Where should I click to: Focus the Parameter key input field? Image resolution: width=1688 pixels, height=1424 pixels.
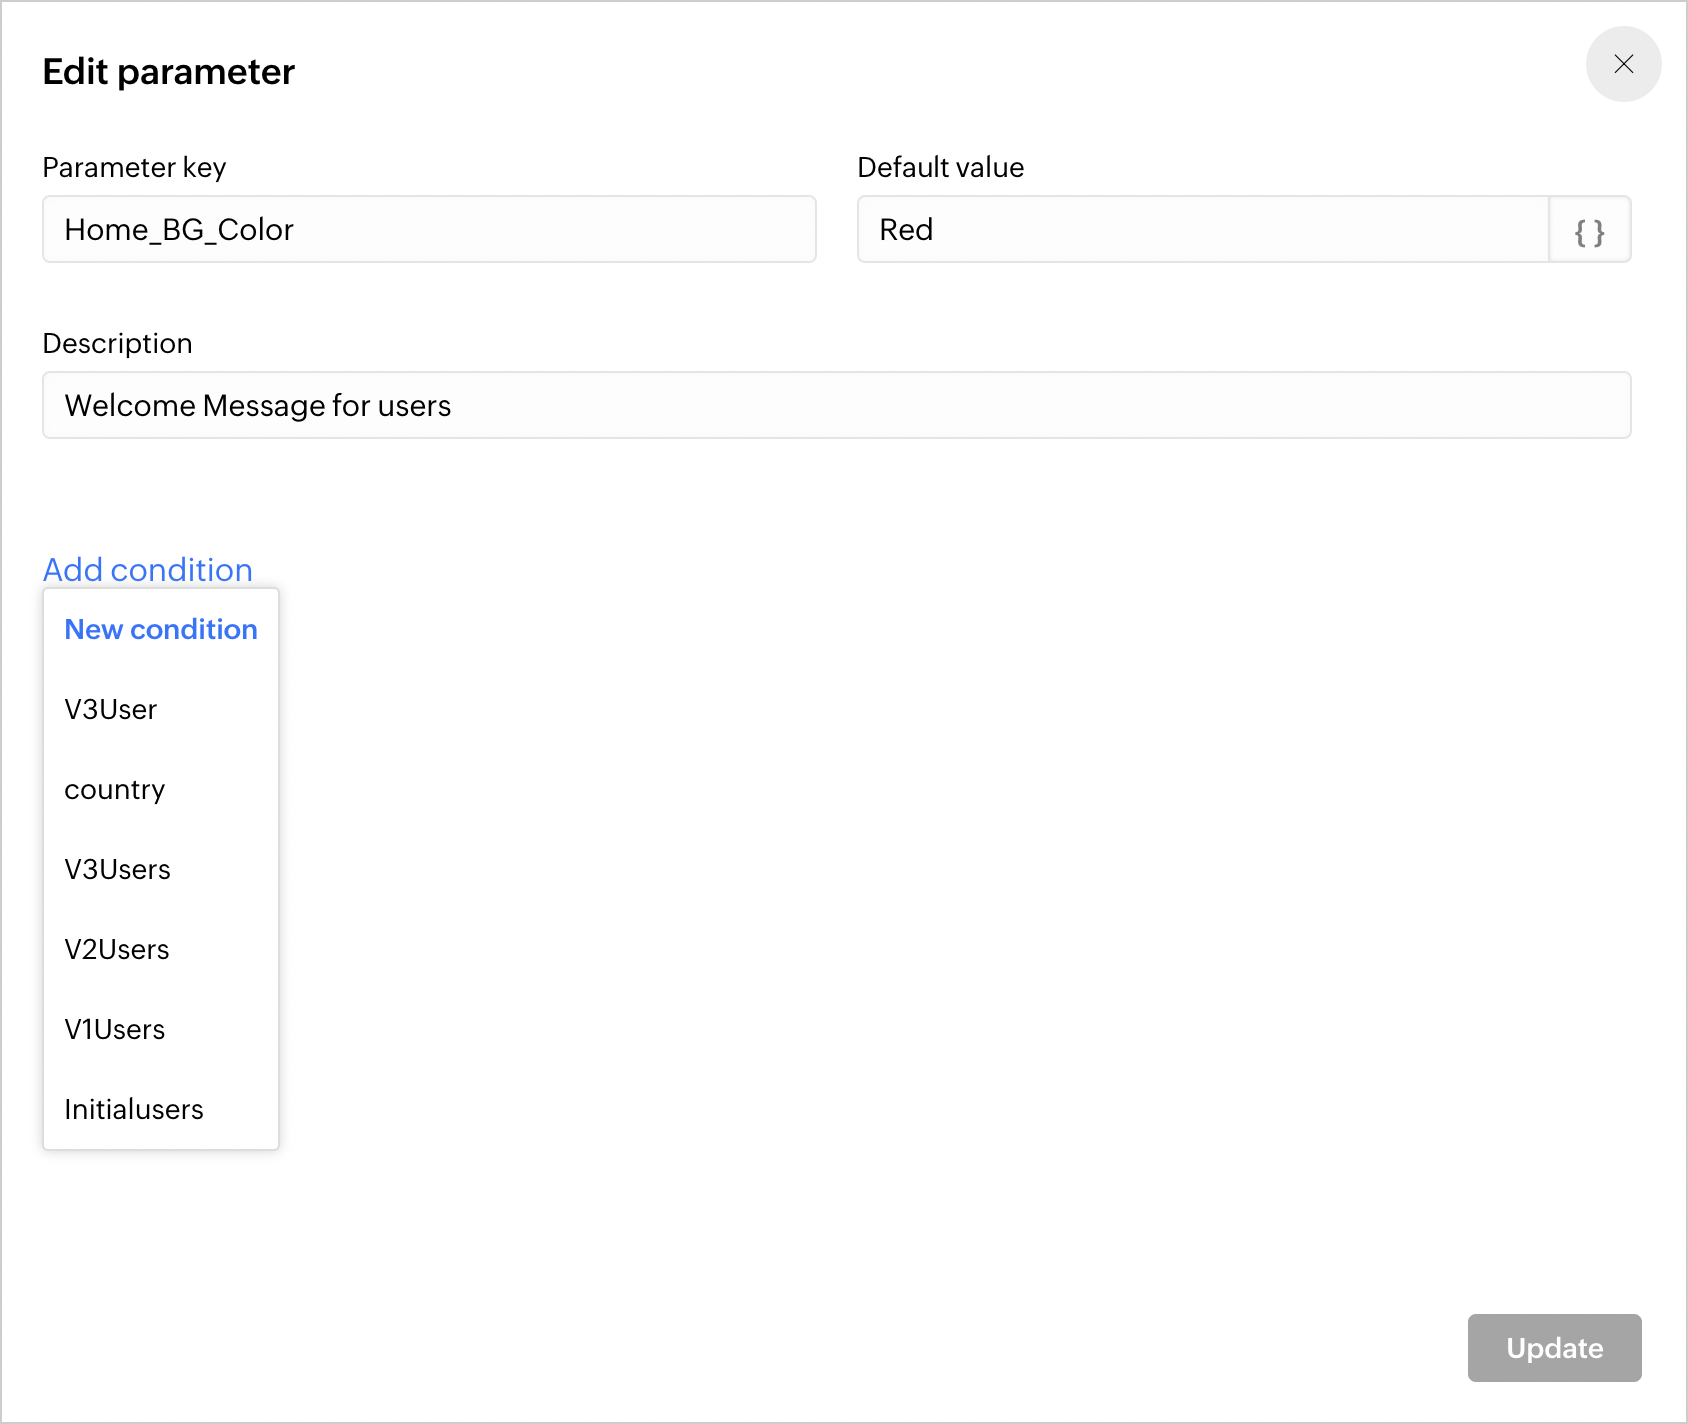click(429, 230)
